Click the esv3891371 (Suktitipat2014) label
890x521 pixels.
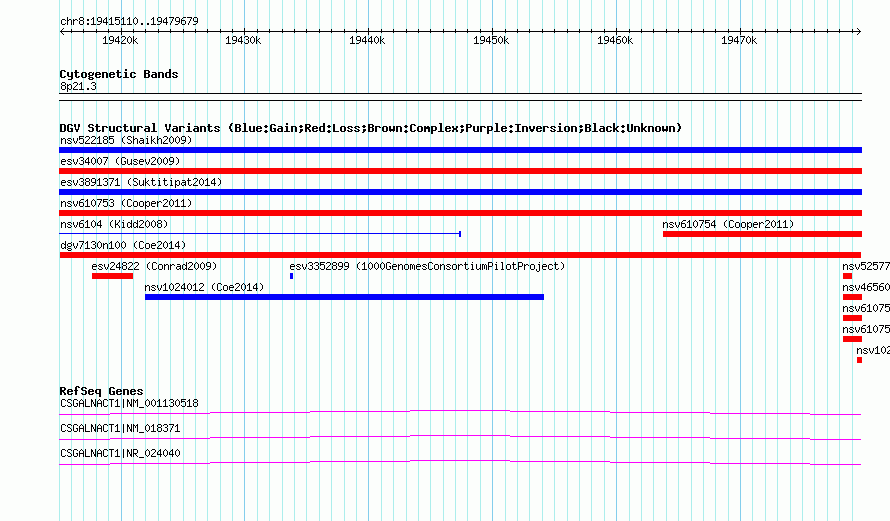coord(141,182)
